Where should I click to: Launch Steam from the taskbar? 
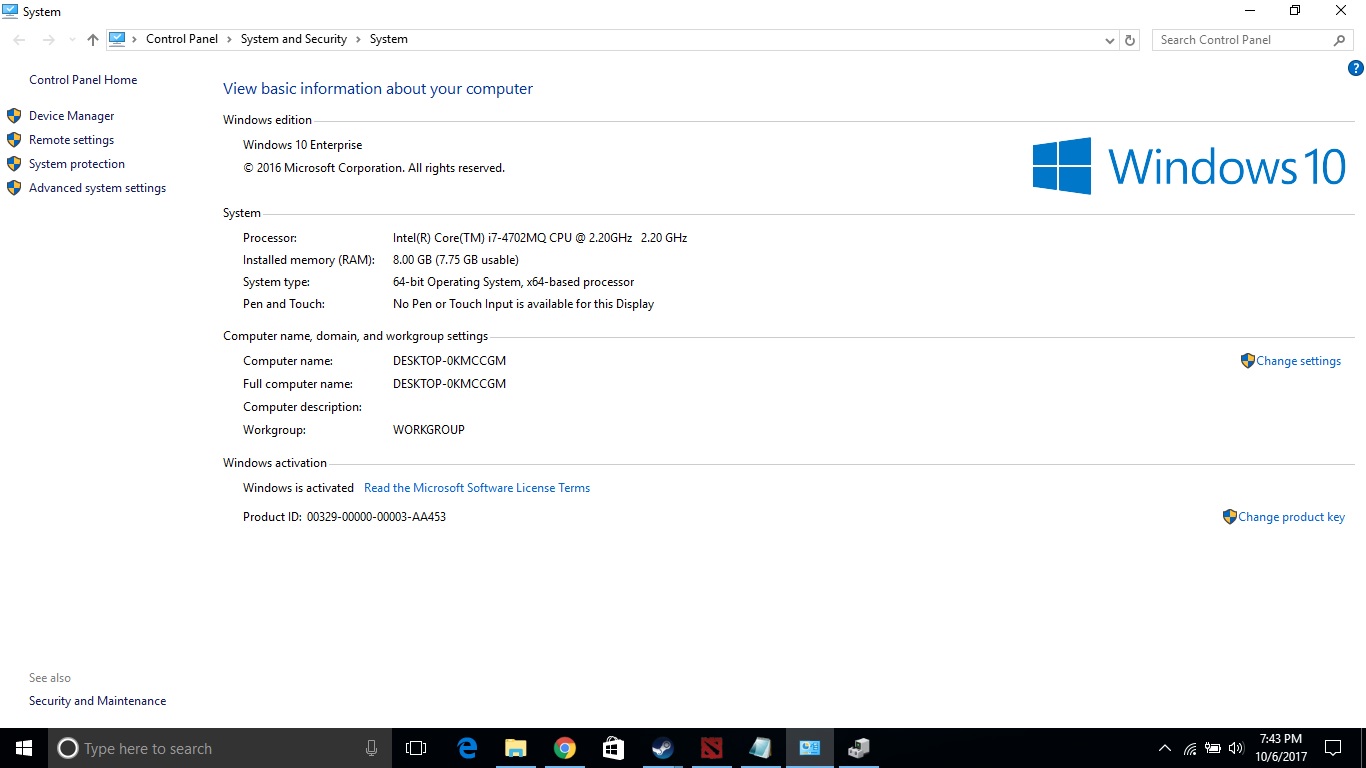click(663, 748)
